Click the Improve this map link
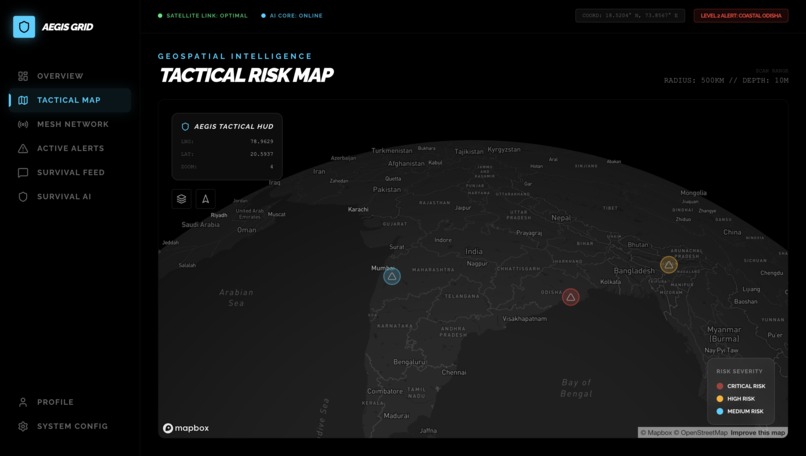Screen dimensions: 806x456 coord(758,433)
